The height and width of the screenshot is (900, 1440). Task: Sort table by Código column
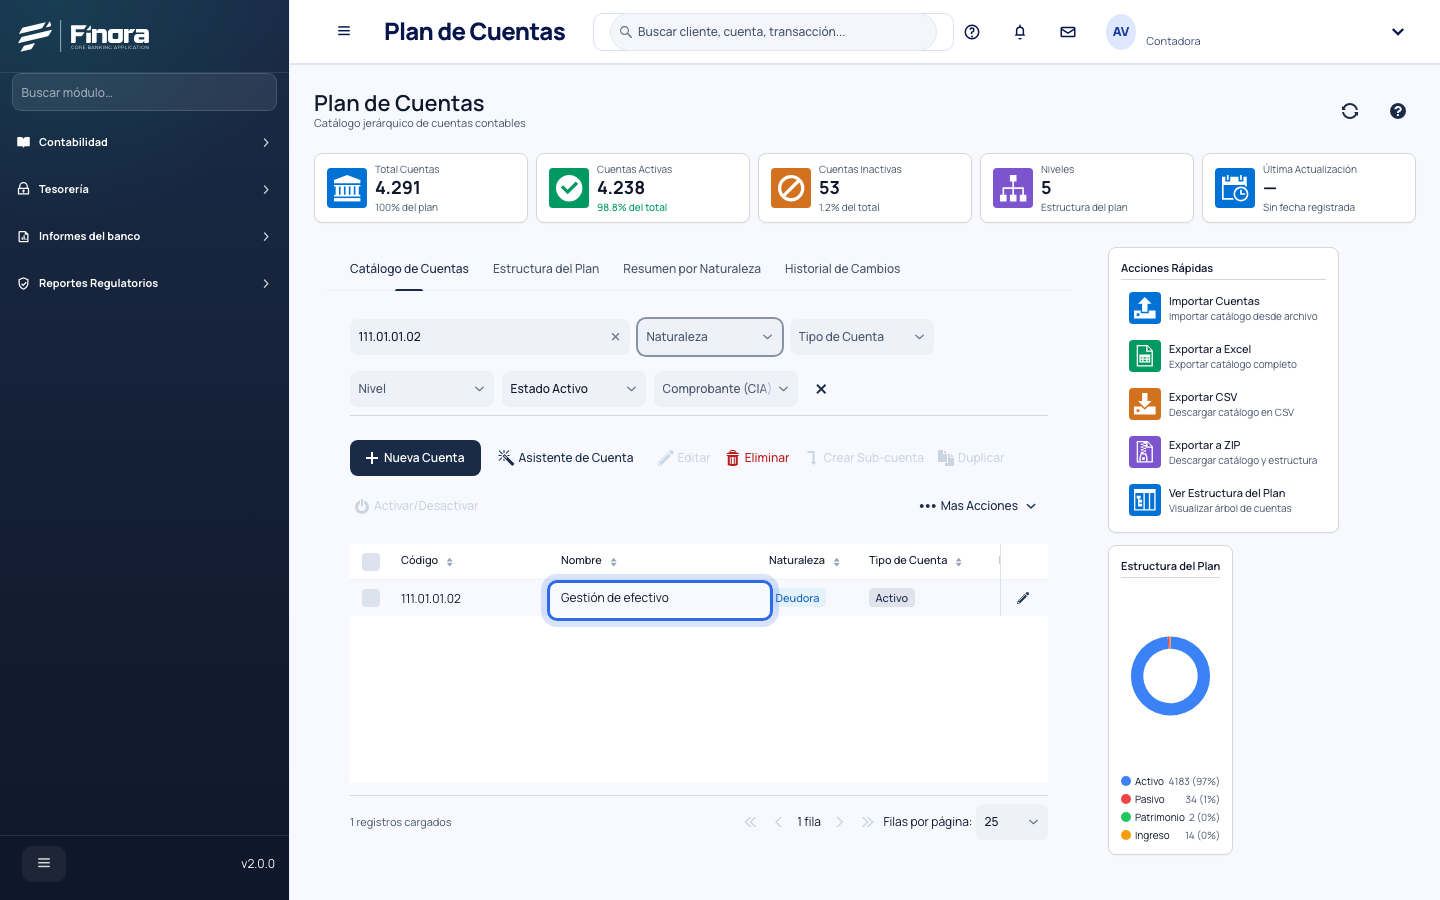[427, 561]
